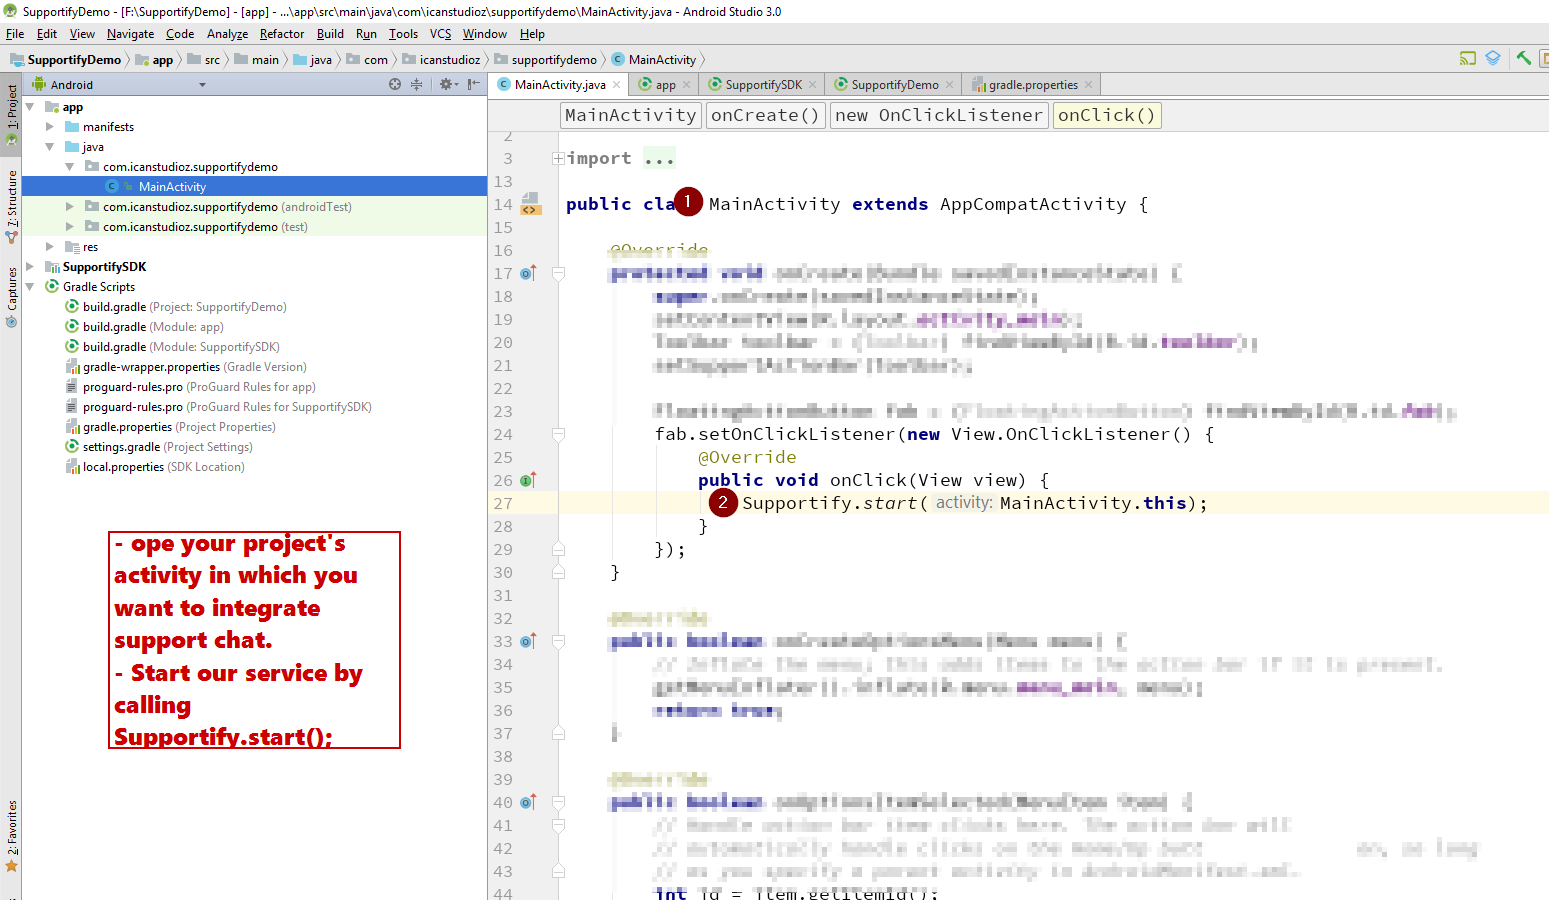Click the implements gutter icon on line 26
This screenshot has width=1549, height=900.
[x=528, y=480]
